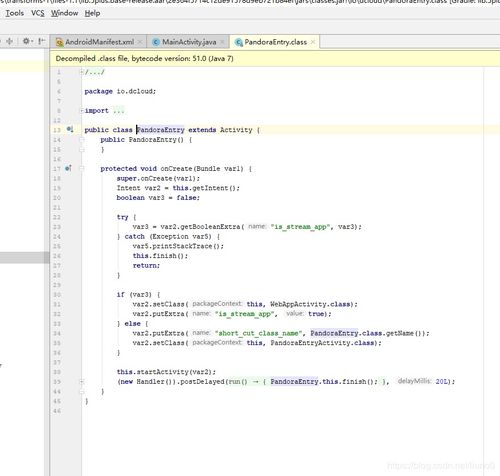Screen dimensions: 500x476
Task: Click 'var5.printStackTrace();' line
Action: (x=178, y=246)
